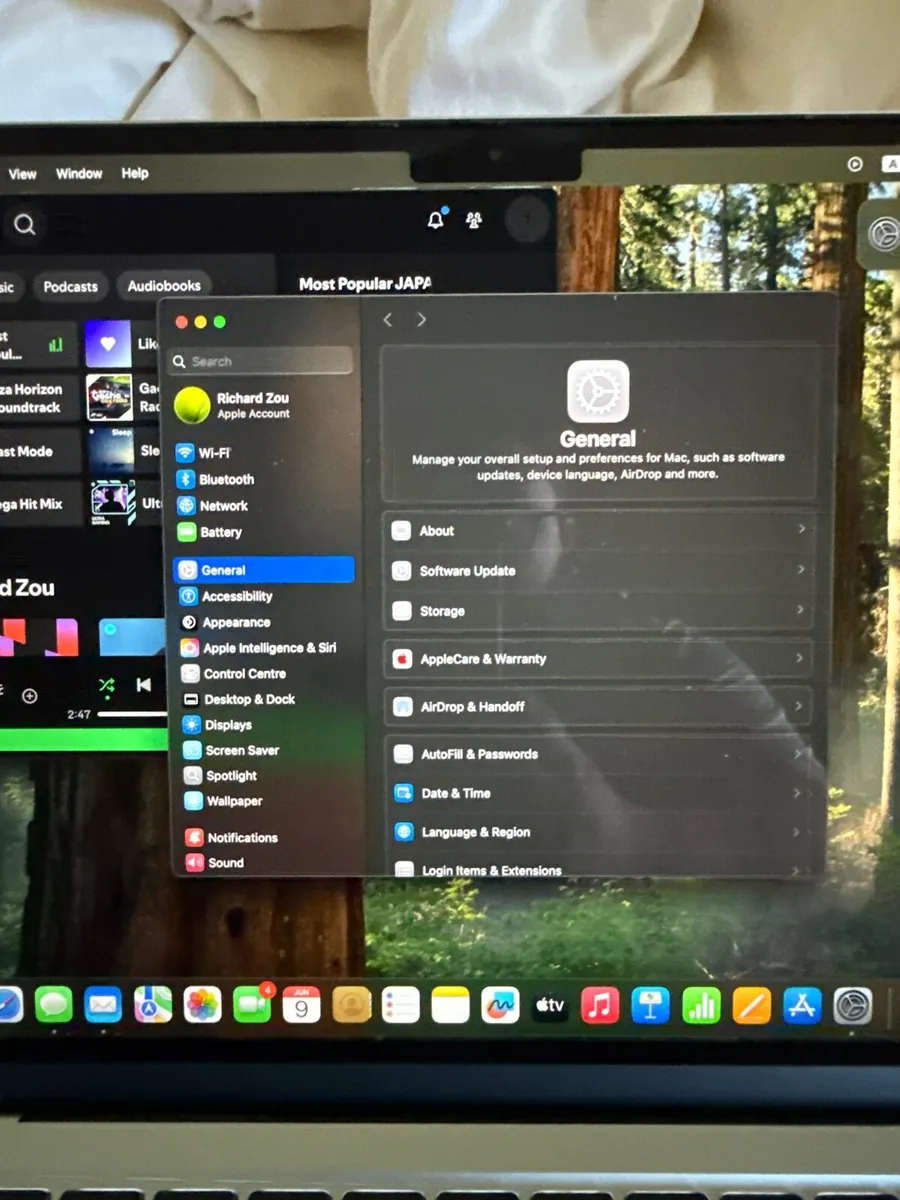Open Apple Intelligence & Siri settings

click(x=258, y=648)
